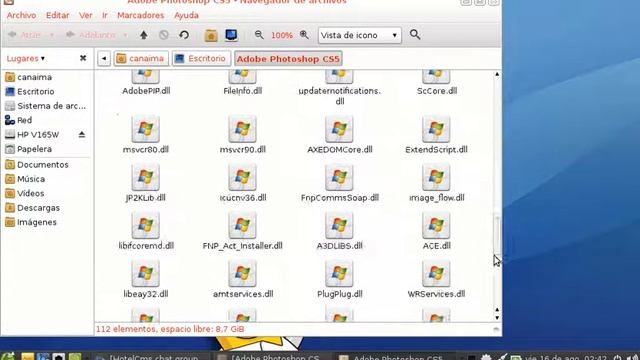
Task: Open the Vista de icono view dropdown
Action: 360,36
